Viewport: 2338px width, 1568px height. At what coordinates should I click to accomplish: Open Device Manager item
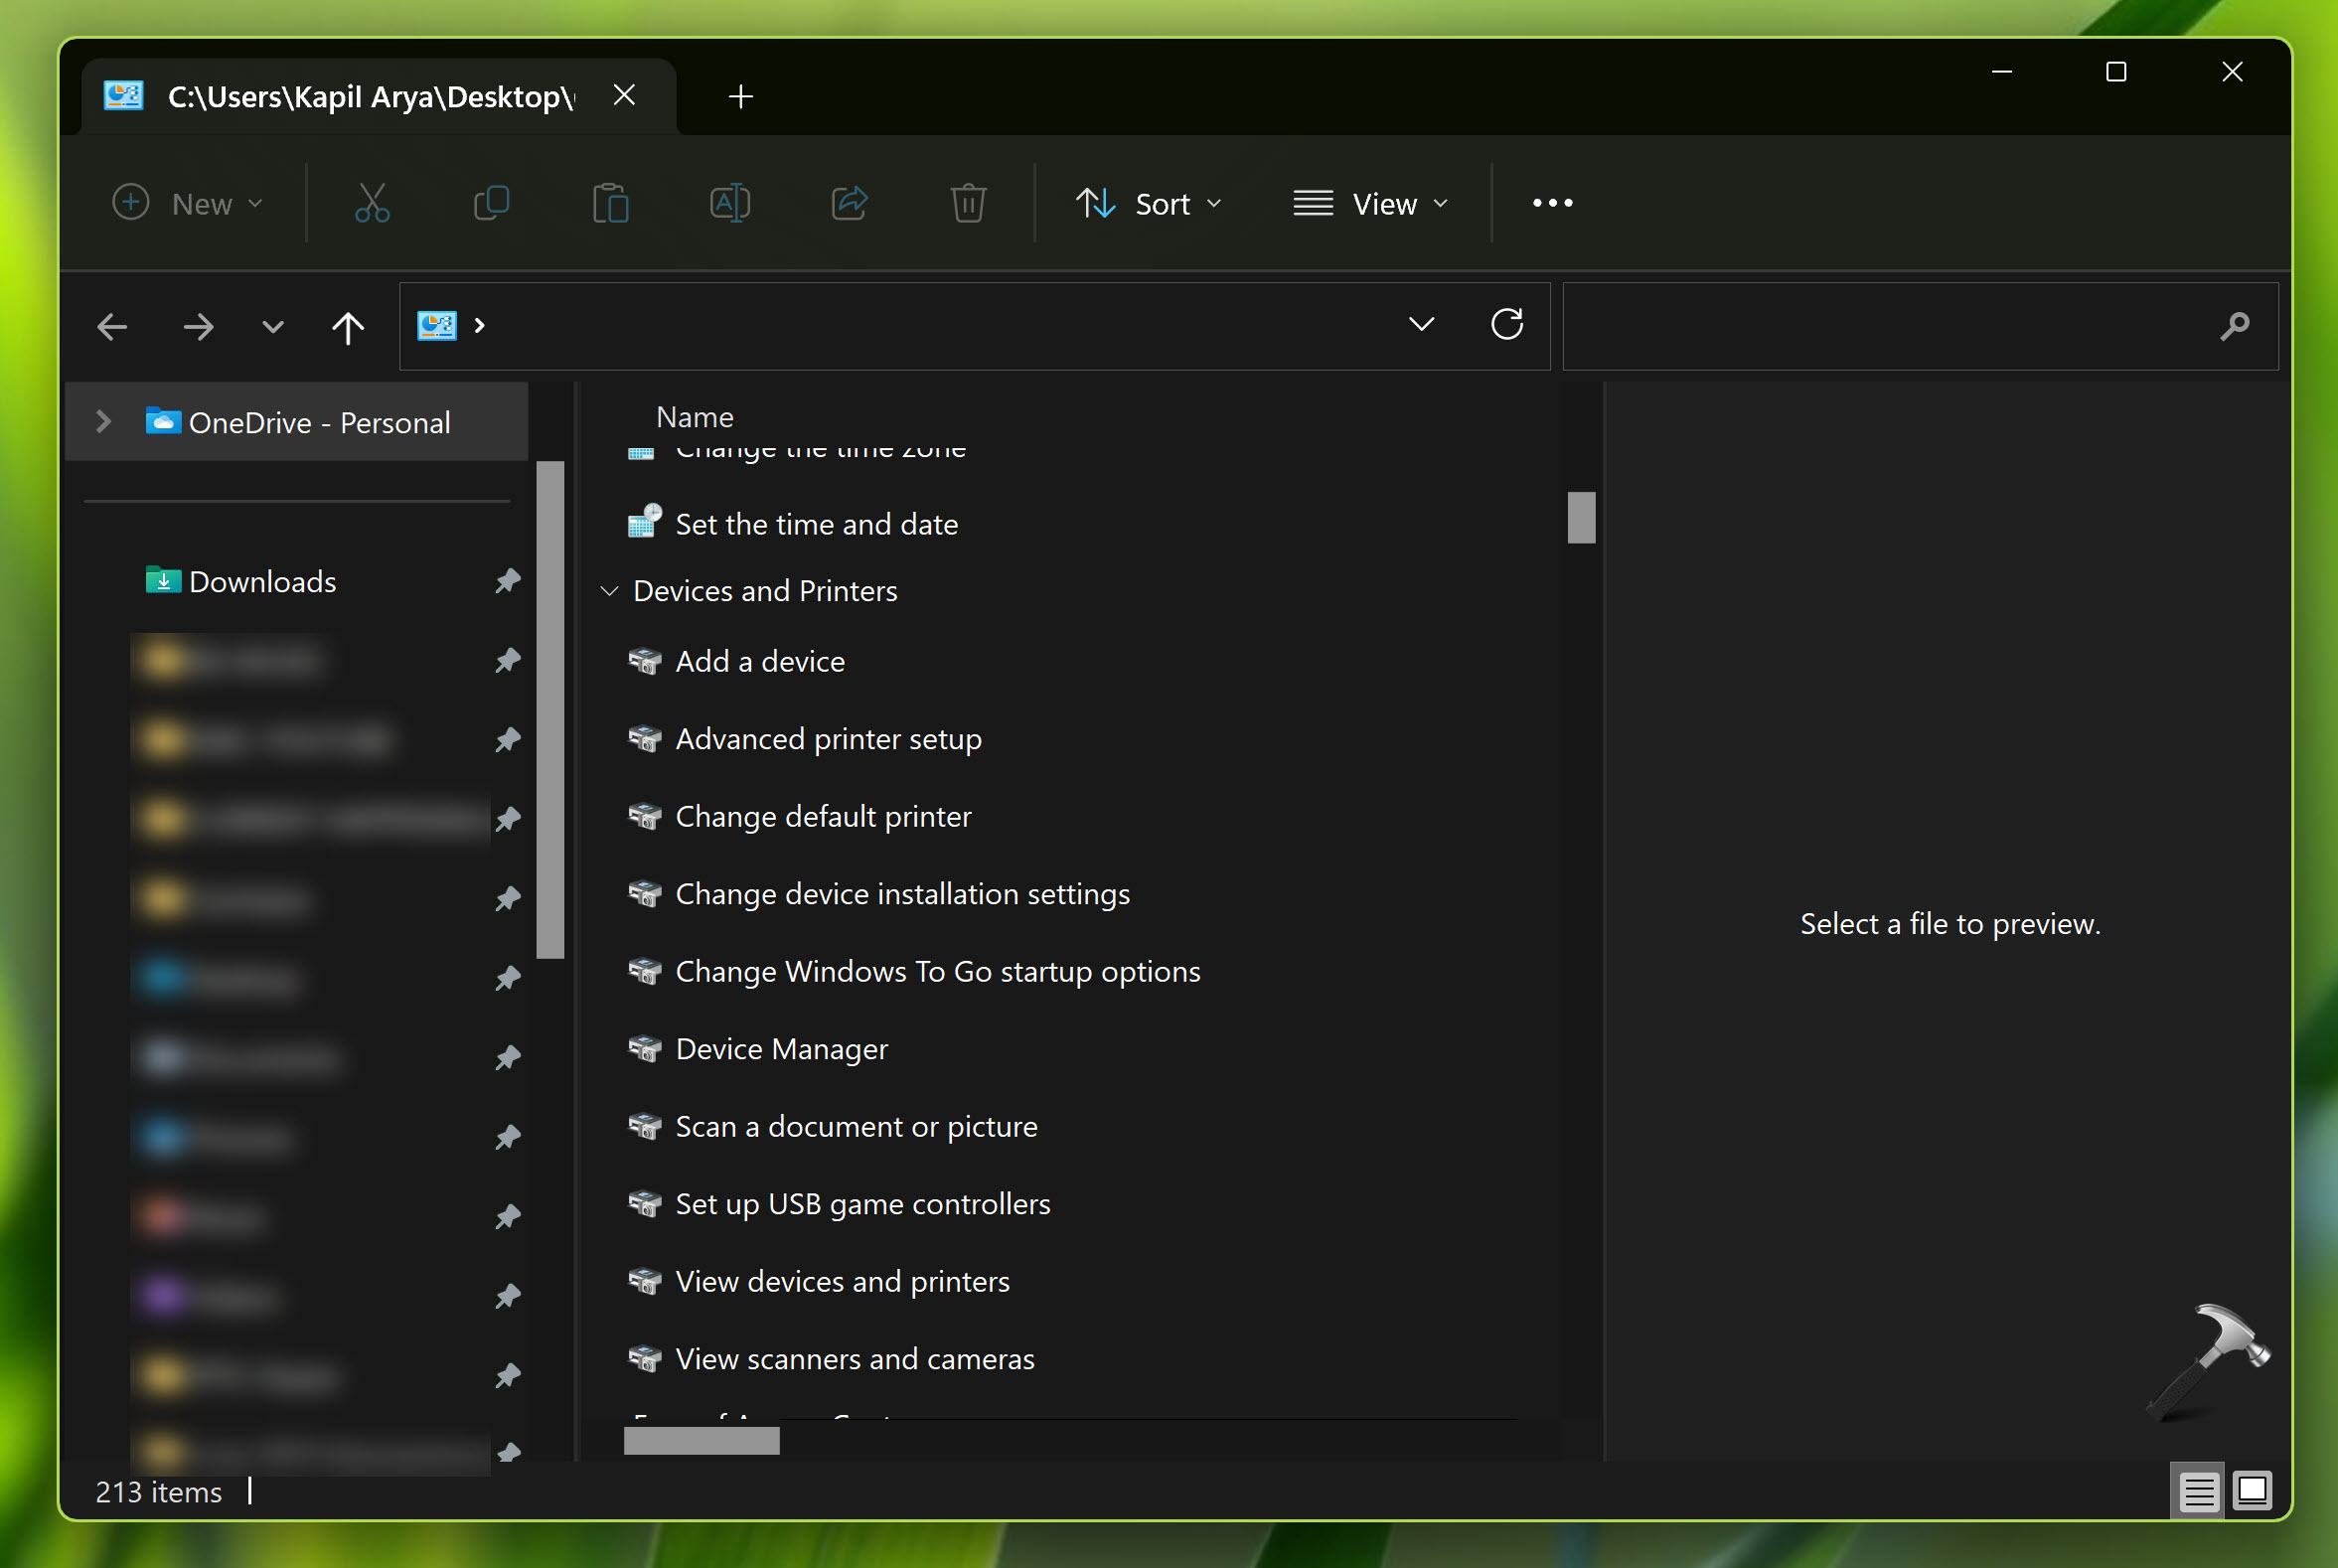pos(781,1049)
